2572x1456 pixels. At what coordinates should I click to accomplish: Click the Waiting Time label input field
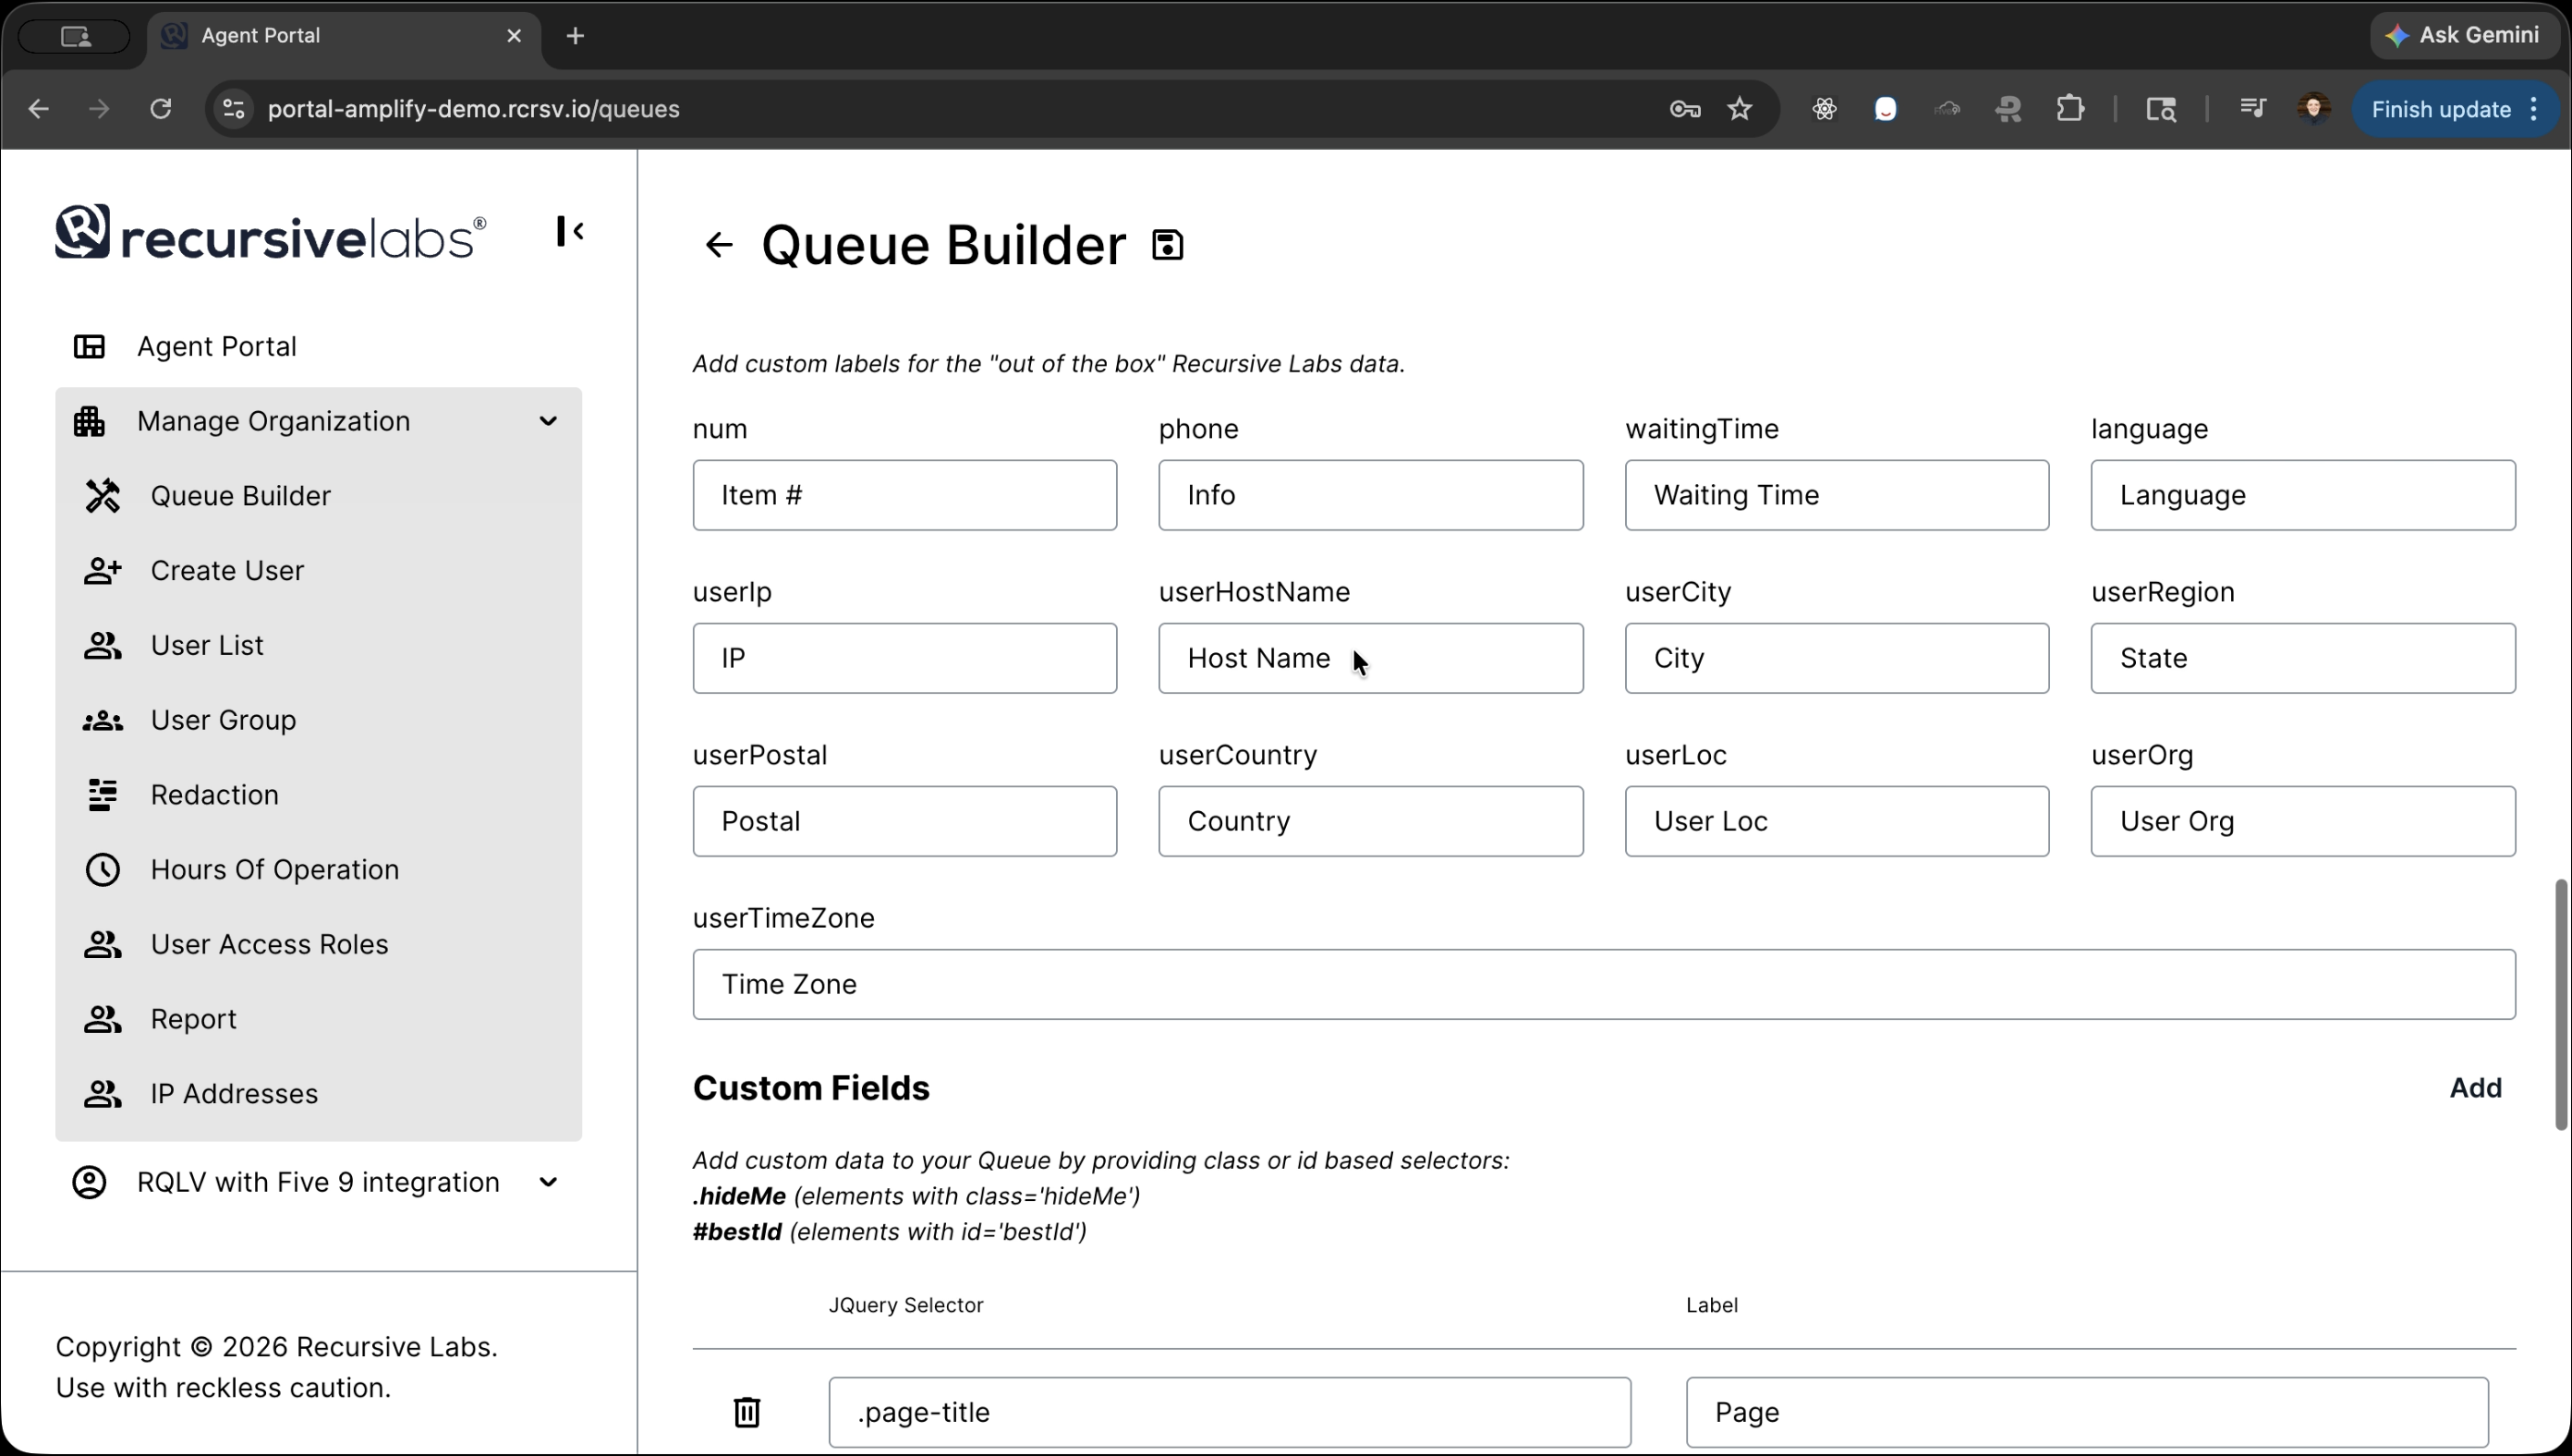(x=1836, y=495)
